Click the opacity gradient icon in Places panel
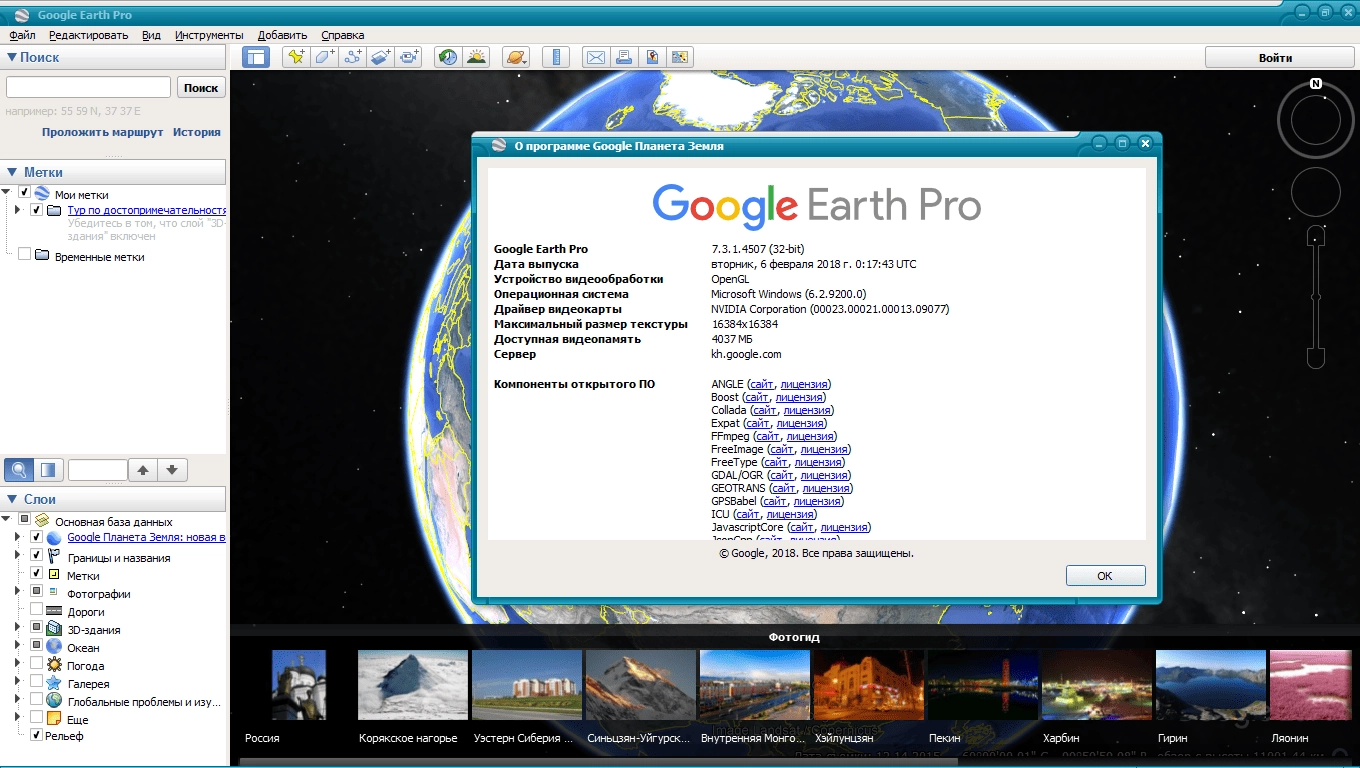This screenshot has width=1360, height=768. point(48,470)
